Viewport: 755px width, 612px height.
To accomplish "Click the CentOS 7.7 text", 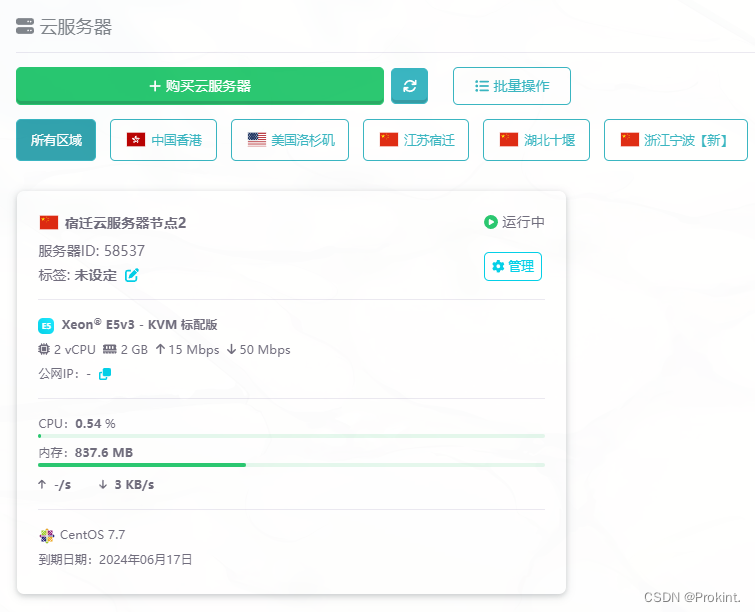I will coord(92,535).
